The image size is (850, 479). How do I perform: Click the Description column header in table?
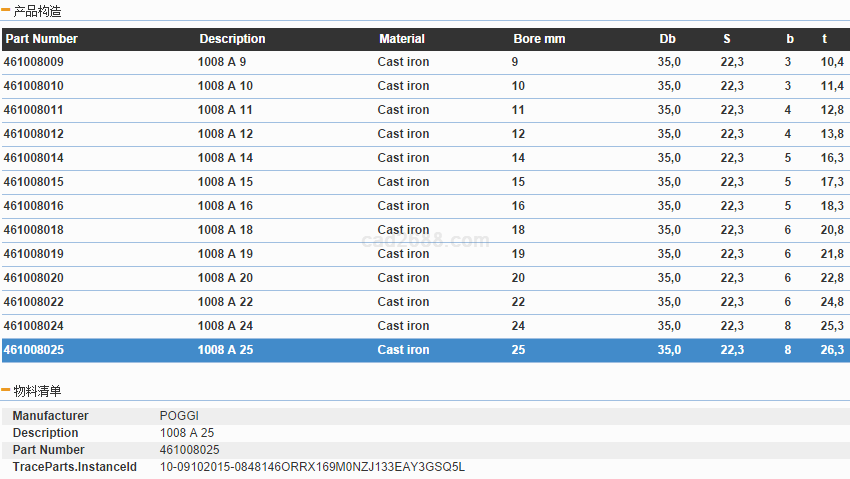tap(232, 39)
